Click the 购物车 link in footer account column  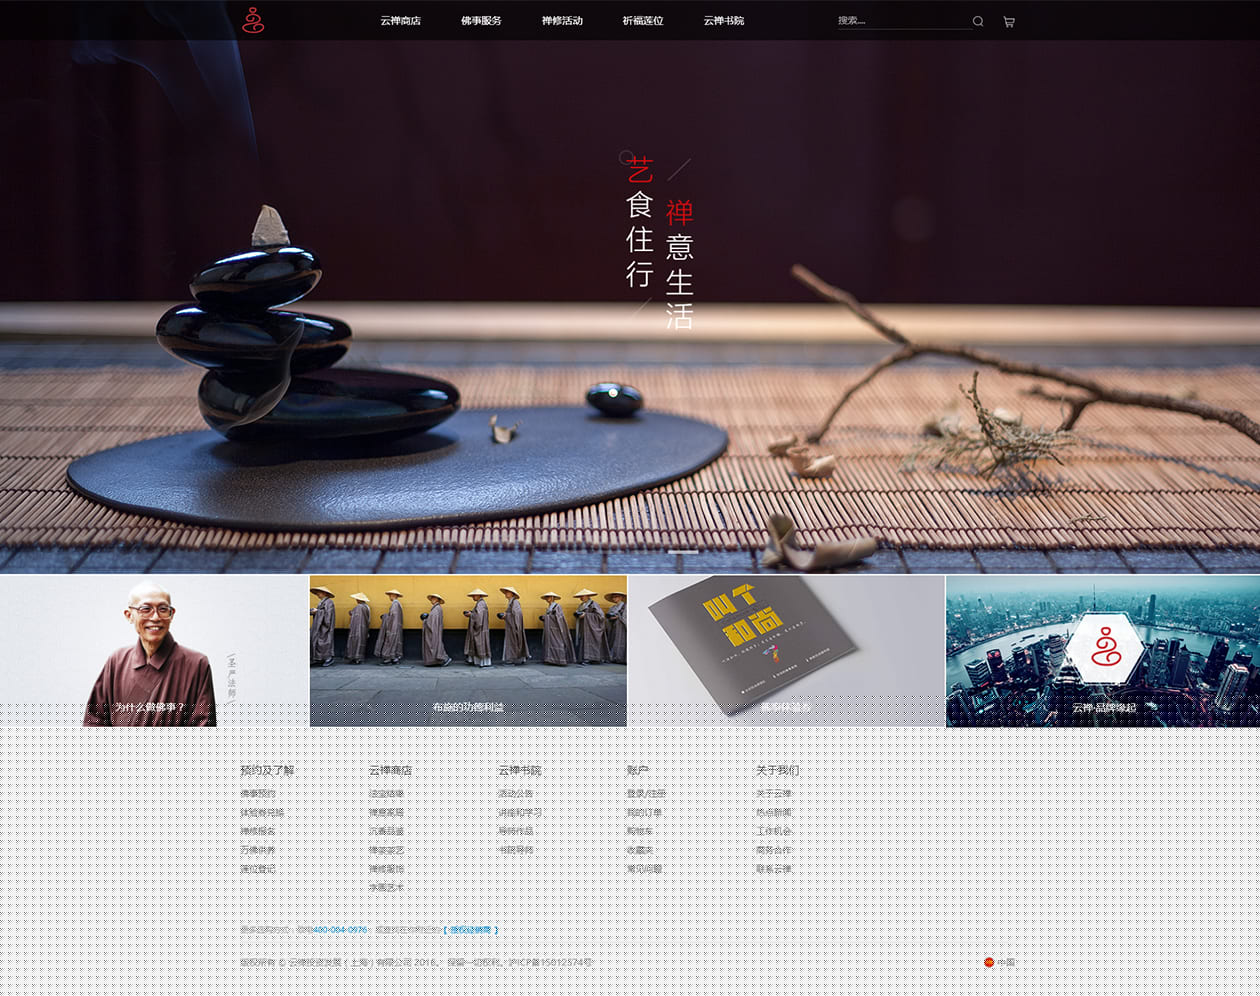[639, 831]
